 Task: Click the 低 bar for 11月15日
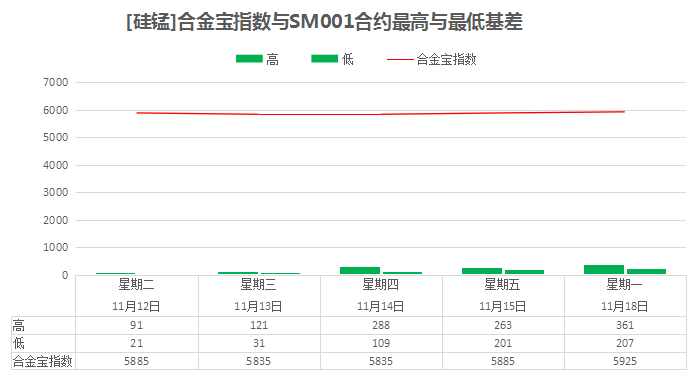point(525,272)
